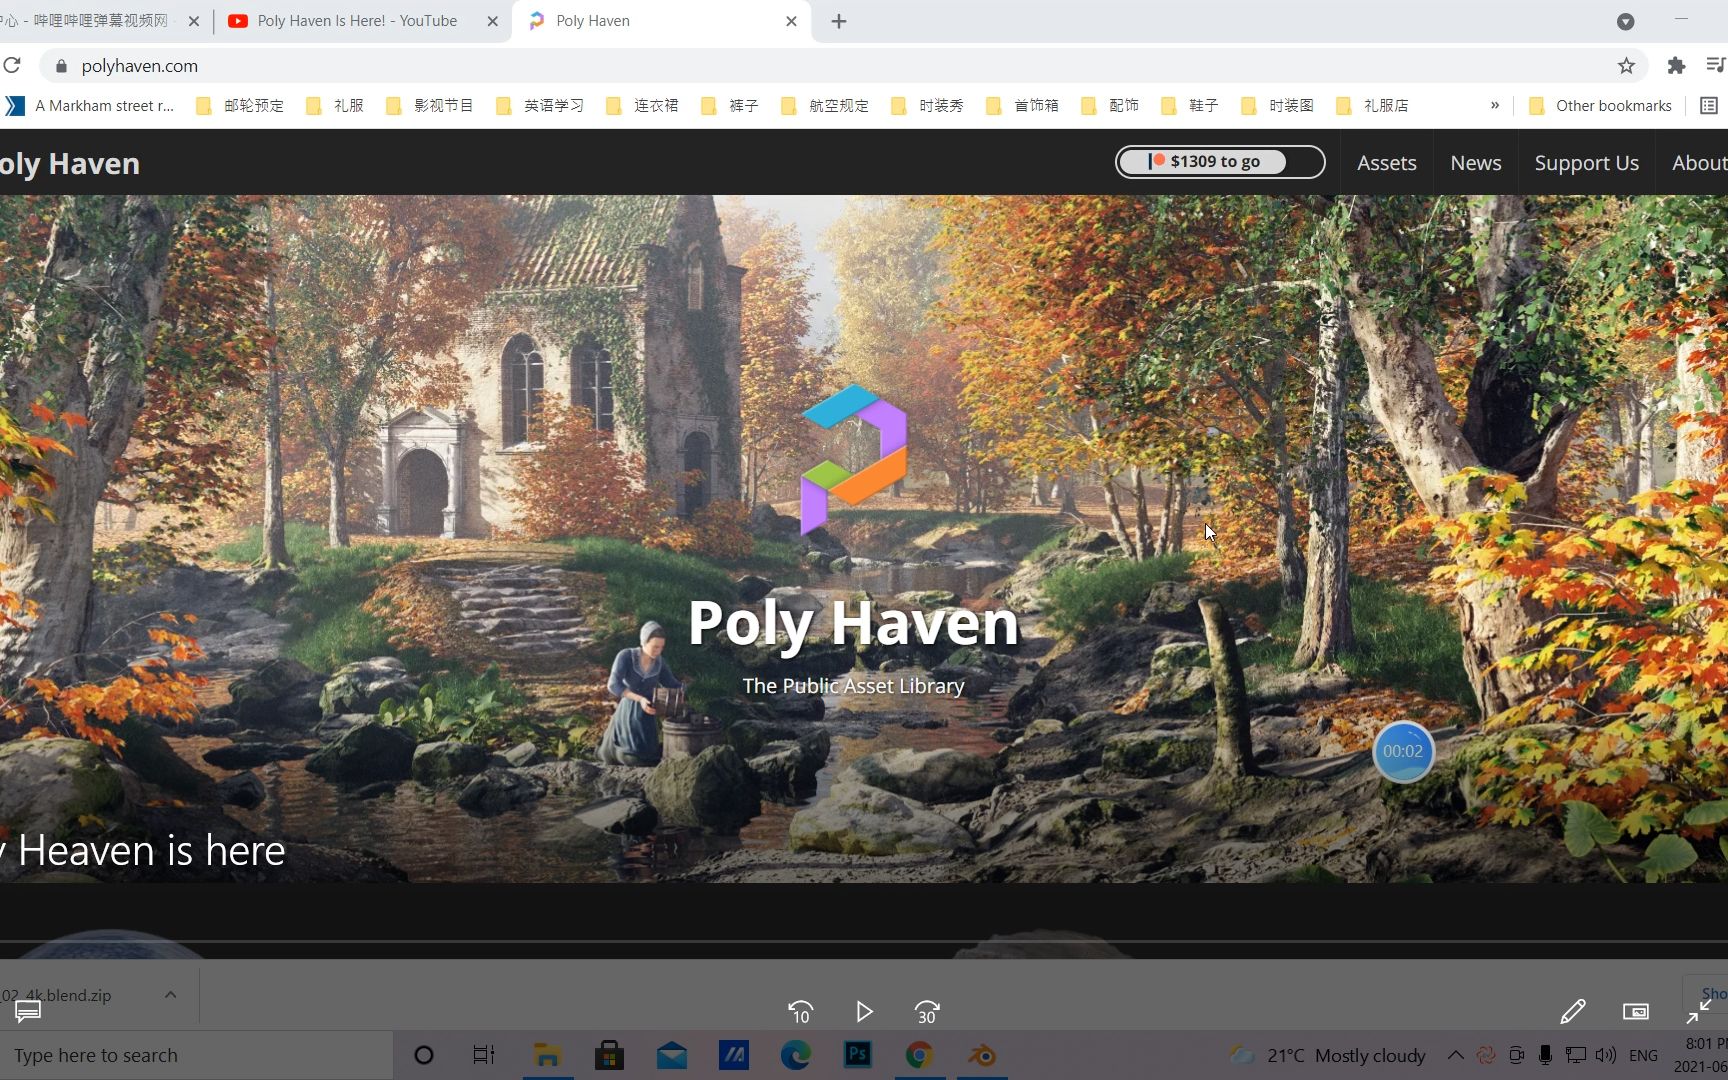The width and height of the screenshot is (1728, 1080).
Task: Click the Poly Haven site title link
Action: pyautogui.click(x=70, y=164)
